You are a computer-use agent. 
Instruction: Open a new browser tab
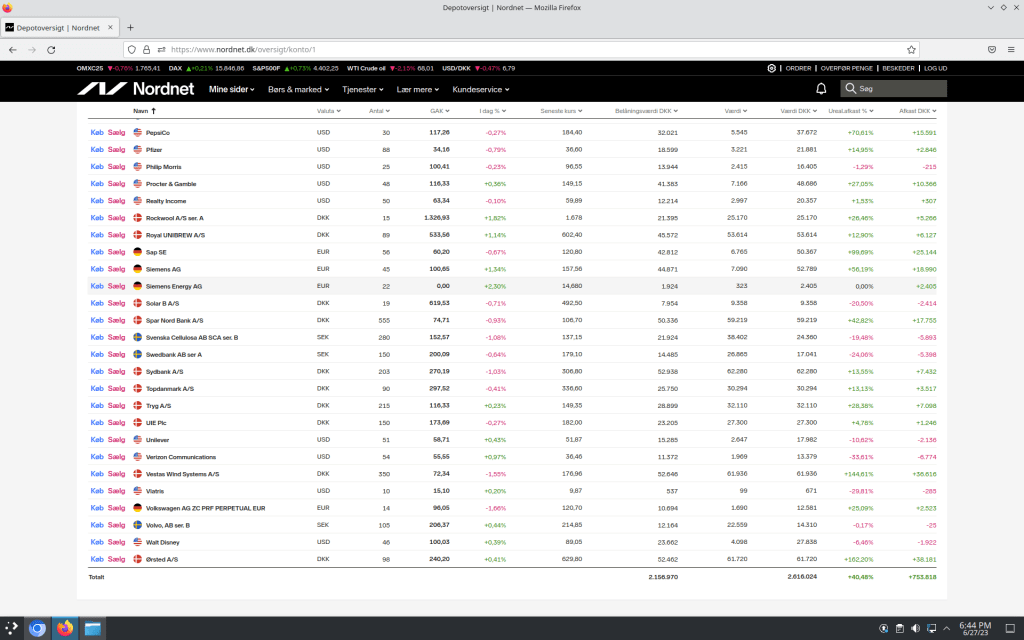pos(130,27)
